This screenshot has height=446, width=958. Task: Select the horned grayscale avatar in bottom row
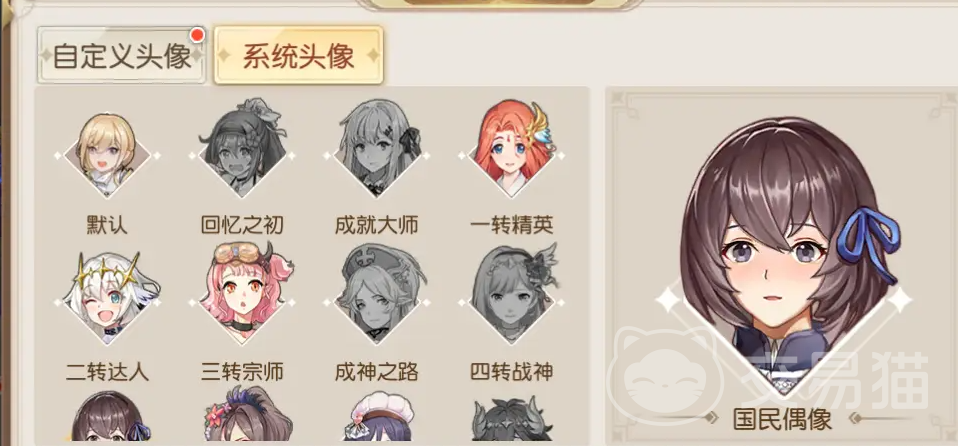(512, 419)
